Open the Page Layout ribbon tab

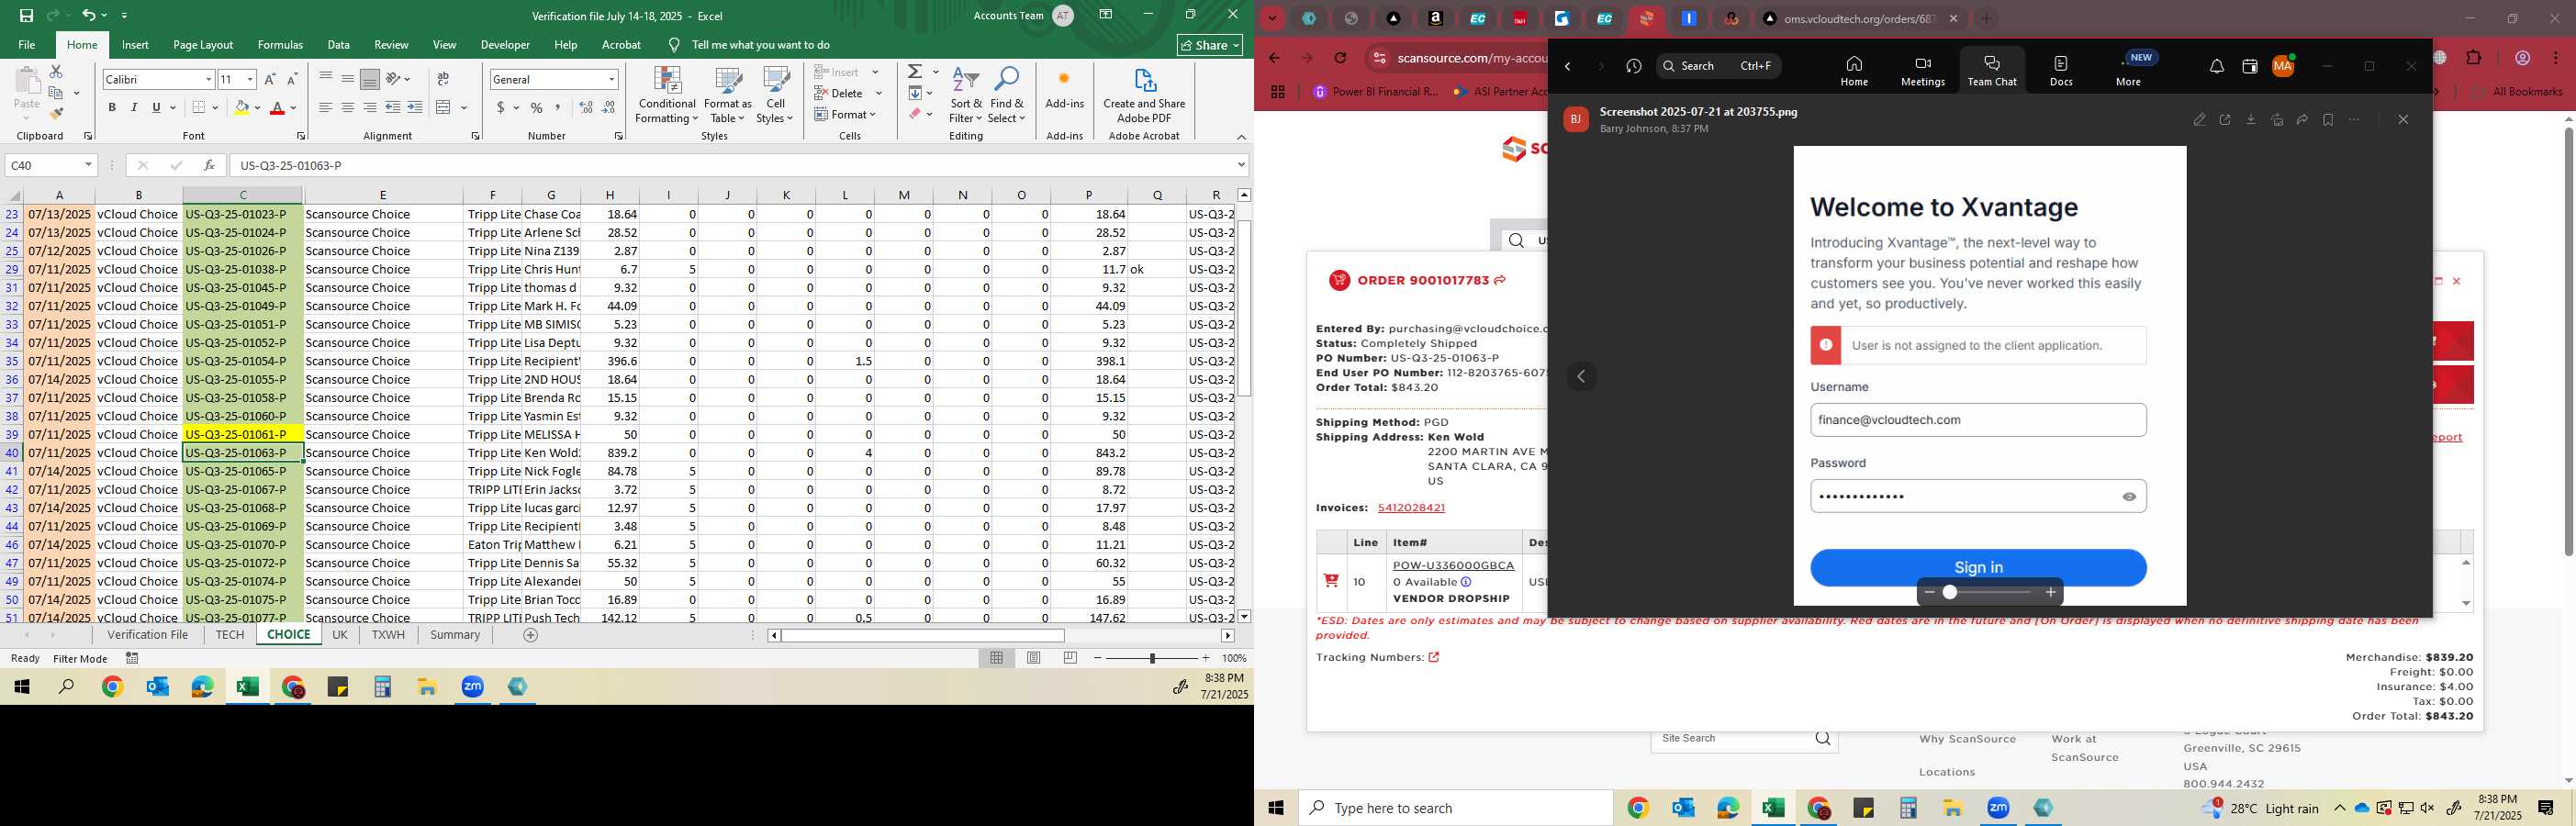pos(203,45)
